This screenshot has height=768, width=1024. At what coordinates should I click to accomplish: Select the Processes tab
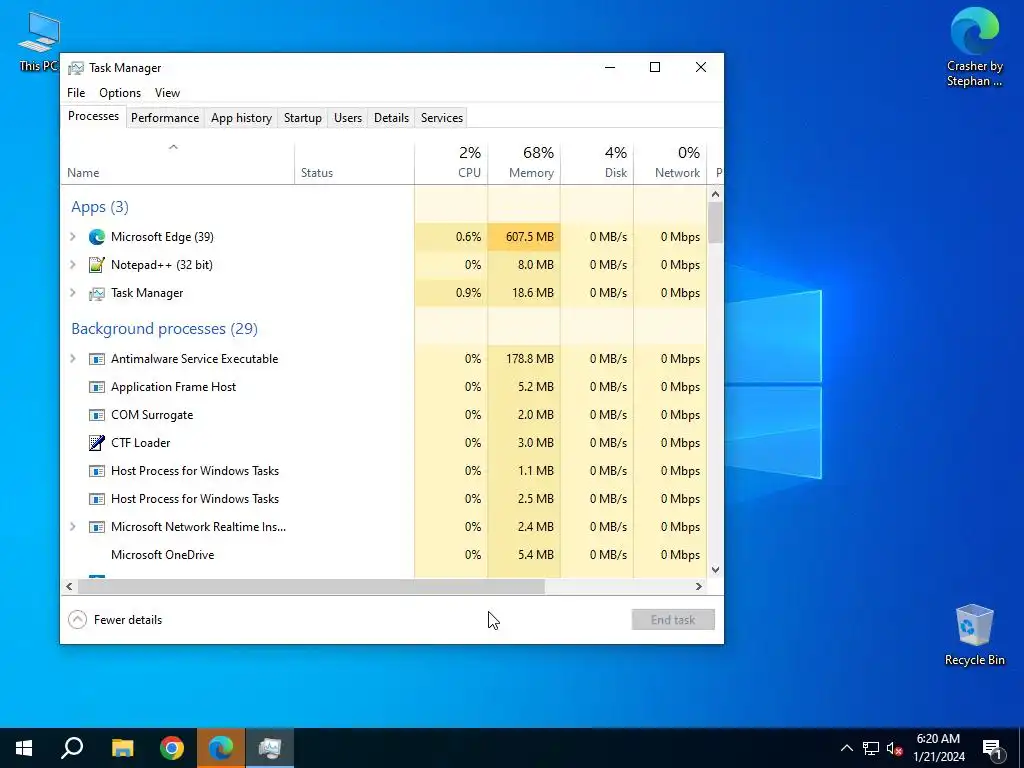[x=93, y=116]
